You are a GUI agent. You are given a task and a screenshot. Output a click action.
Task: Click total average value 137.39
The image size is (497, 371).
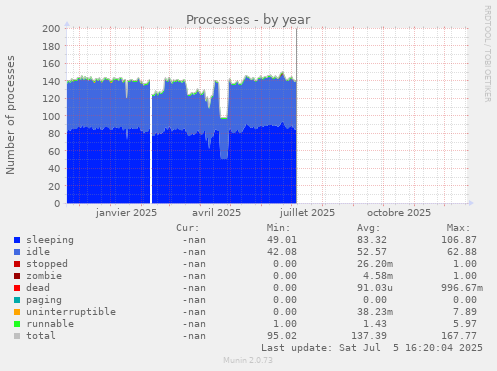pyautogui.click(x=369, y=336)
